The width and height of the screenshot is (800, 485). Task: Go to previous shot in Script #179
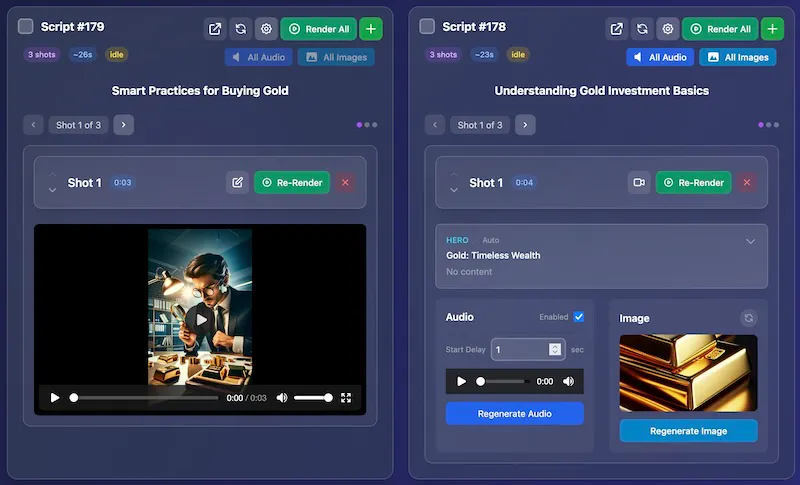[x=33, y=125]
